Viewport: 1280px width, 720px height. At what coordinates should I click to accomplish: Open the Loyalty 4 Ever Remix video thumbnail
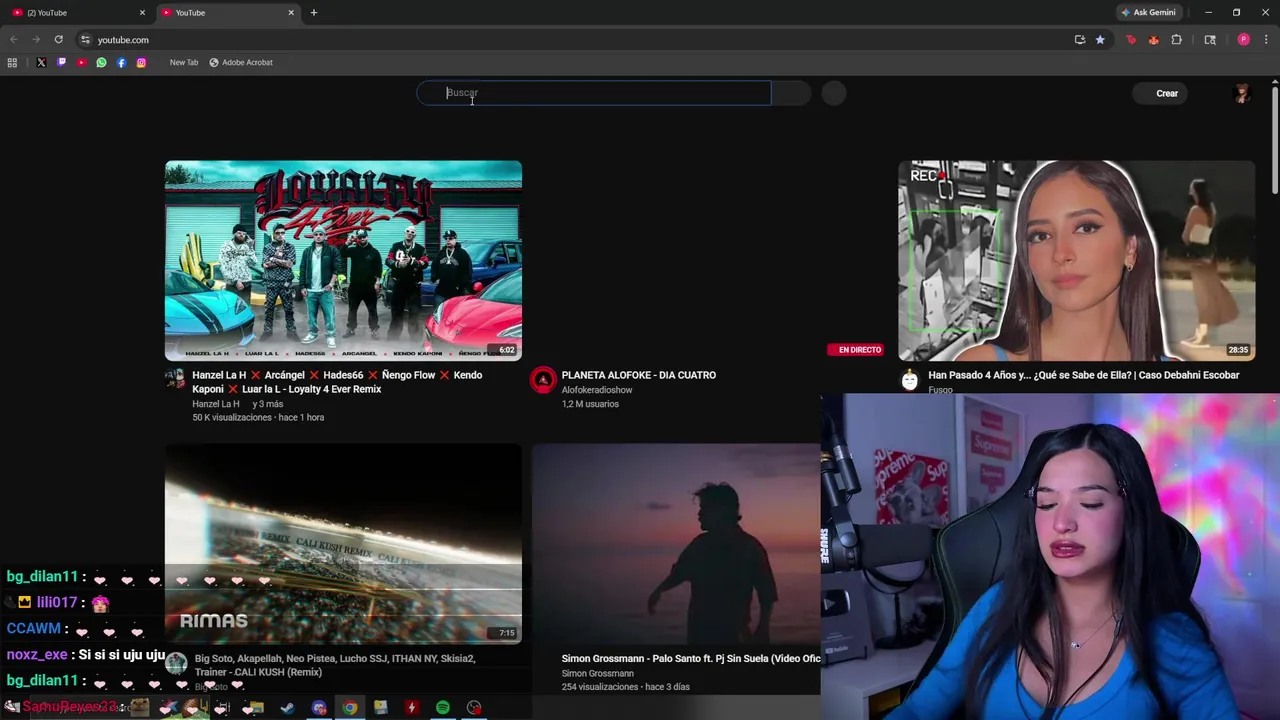[343, 261]
